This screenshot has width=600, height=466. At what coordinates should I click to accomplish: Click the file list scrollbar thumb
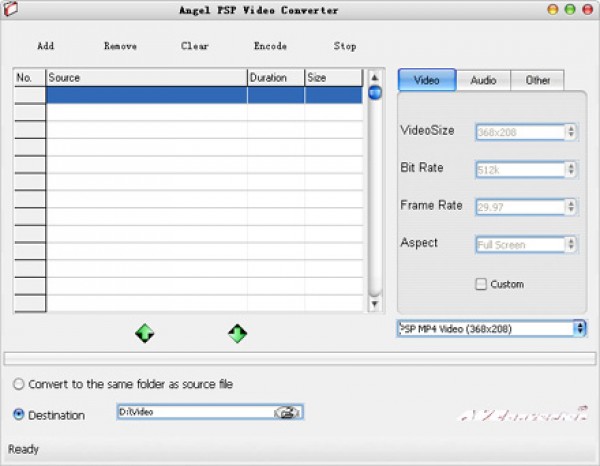click(375, 93)
